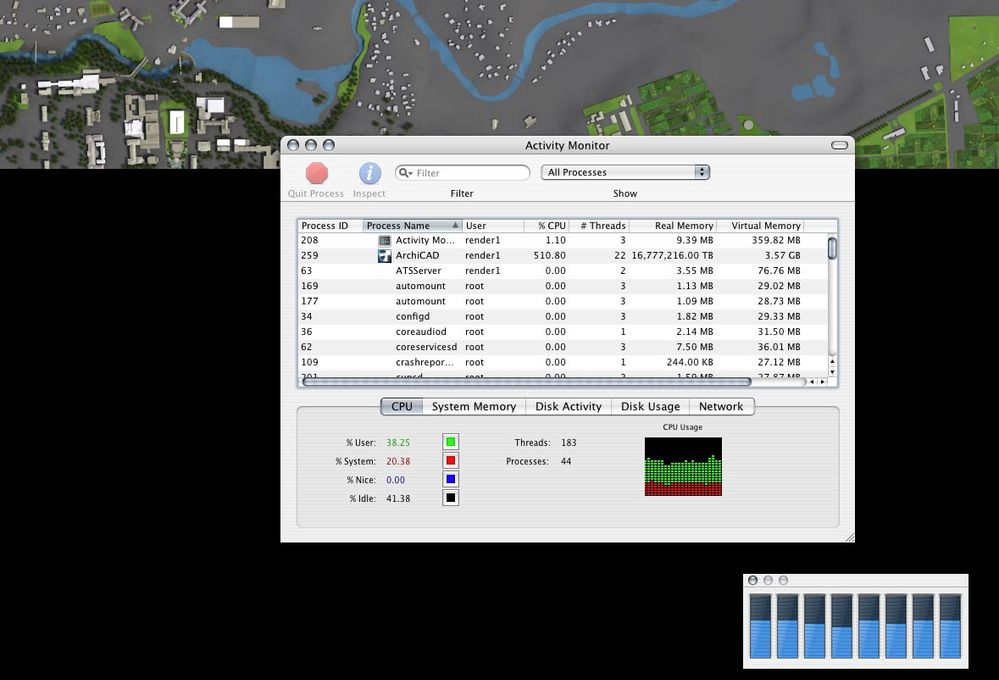Click the scroll right arrow of process list
The height and width of the screenshot is (680, 999).
coord(823,382)
